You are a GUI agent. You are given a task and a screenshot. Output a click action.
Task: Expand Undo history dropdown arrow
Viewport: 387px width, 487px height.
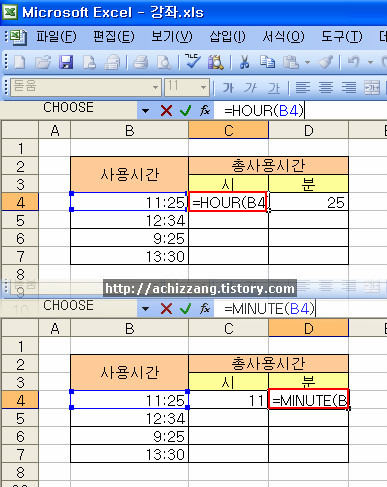(370, 62)
